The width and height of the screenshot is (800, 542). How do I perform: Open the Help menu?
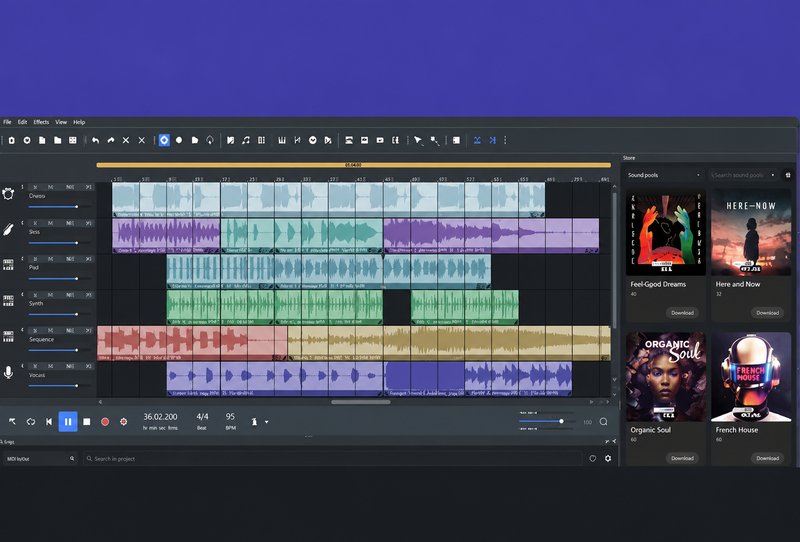click(79, 122)
